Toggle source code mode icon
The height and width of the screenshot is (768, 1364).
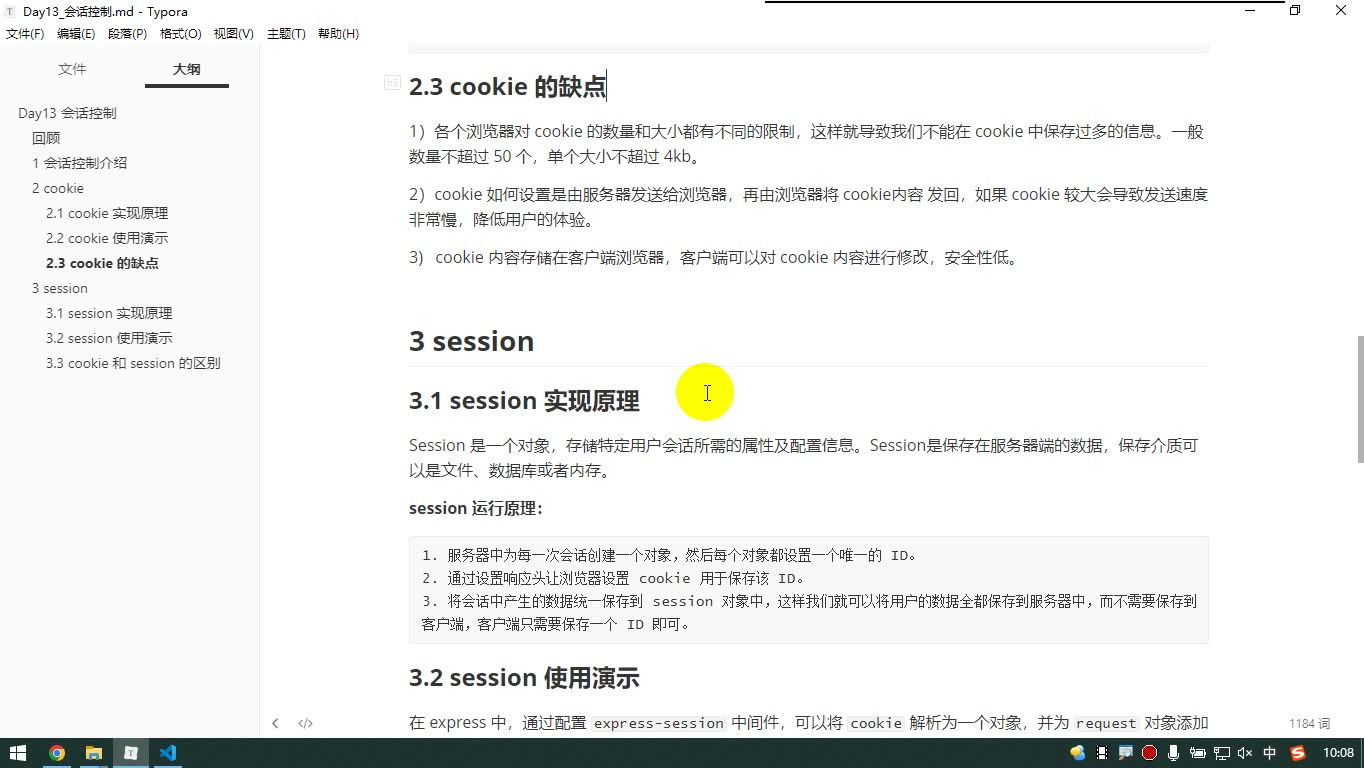pyautogui.click(x=306, y=723)
